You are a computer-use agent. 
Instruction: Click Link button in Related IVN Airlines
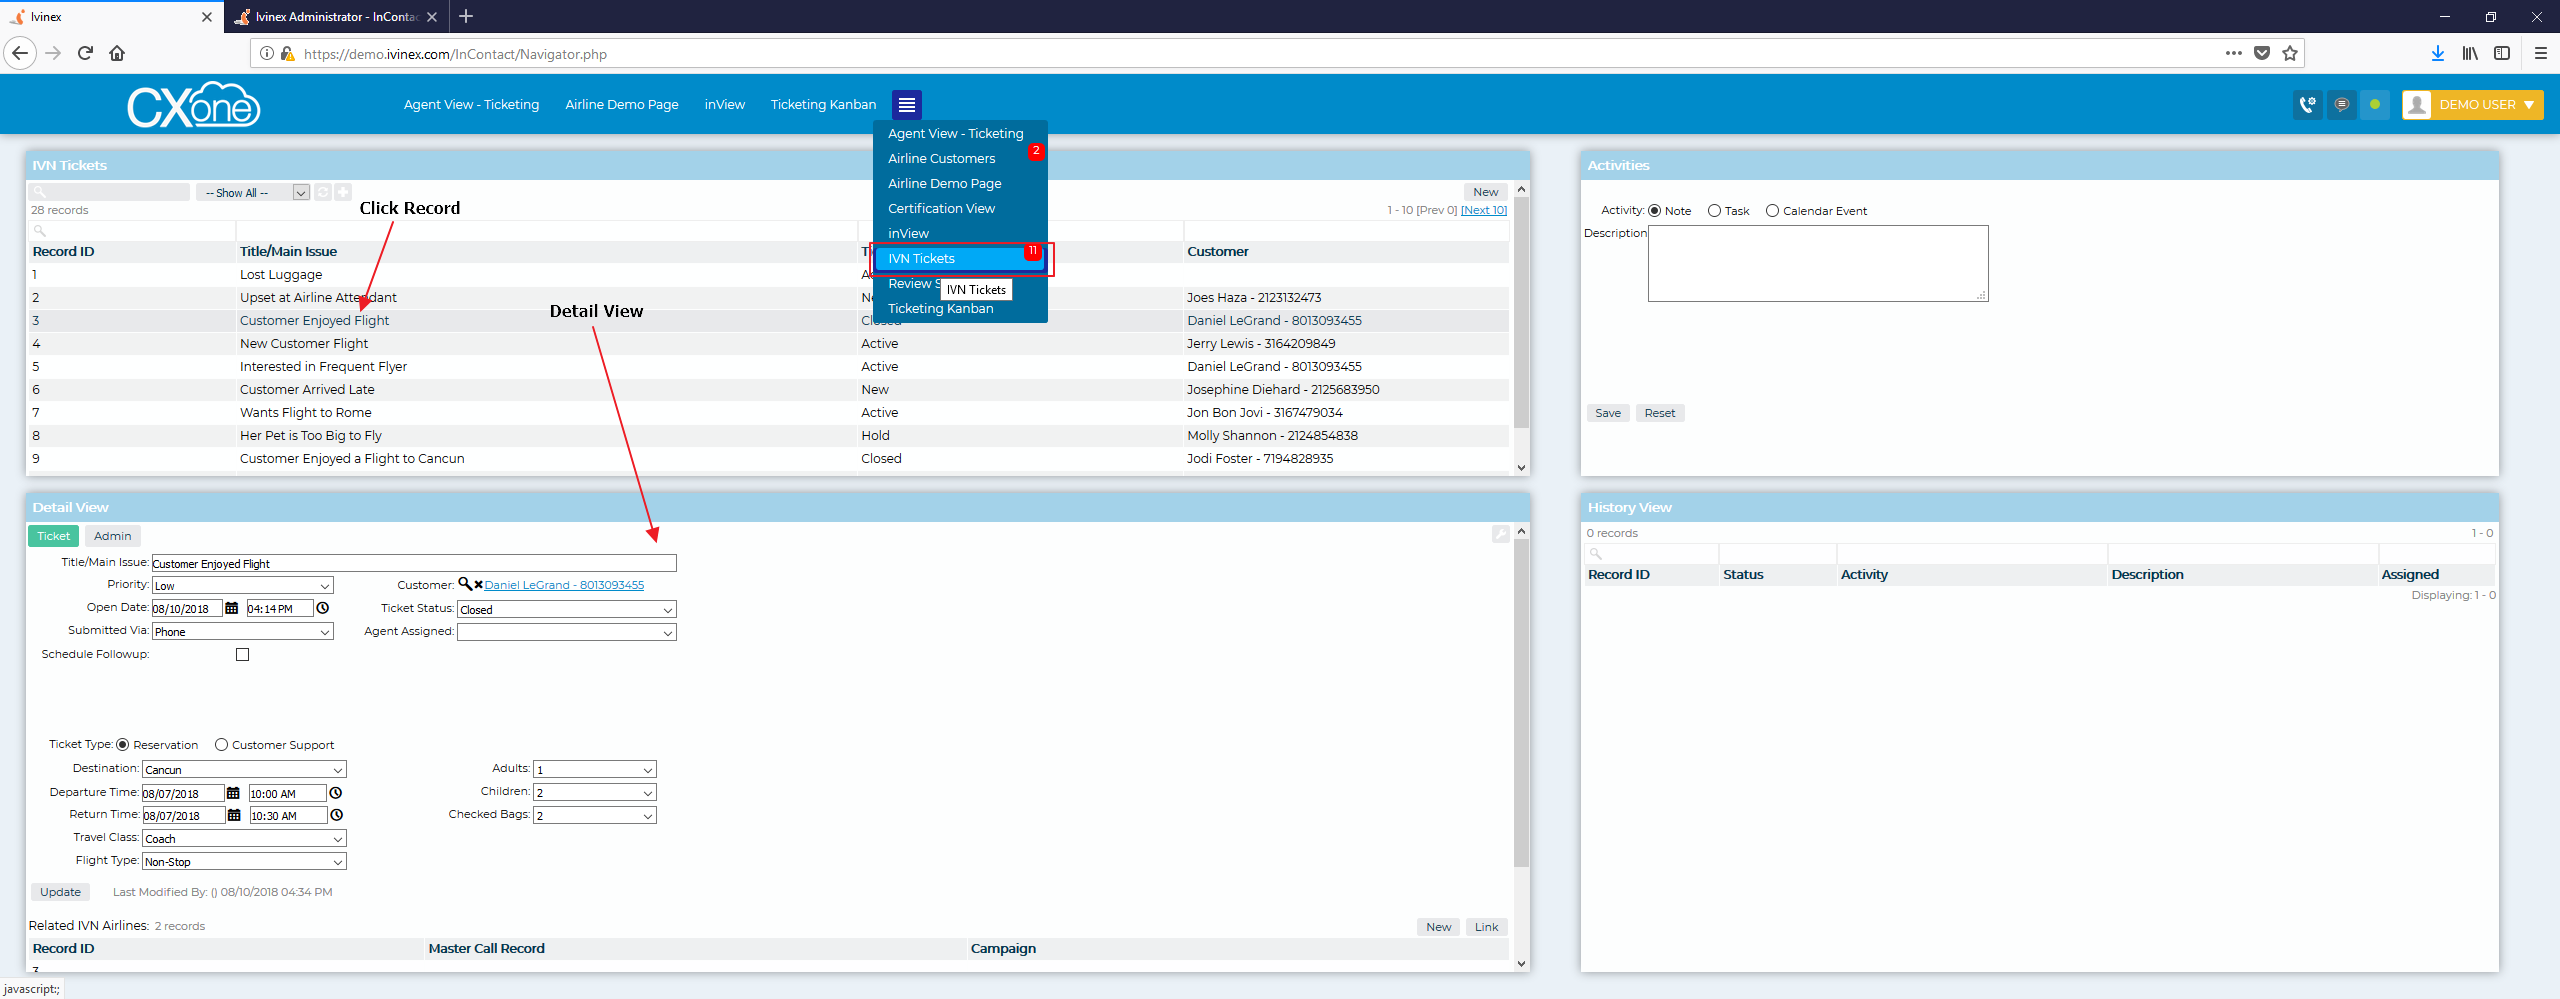pos(1486,927)
